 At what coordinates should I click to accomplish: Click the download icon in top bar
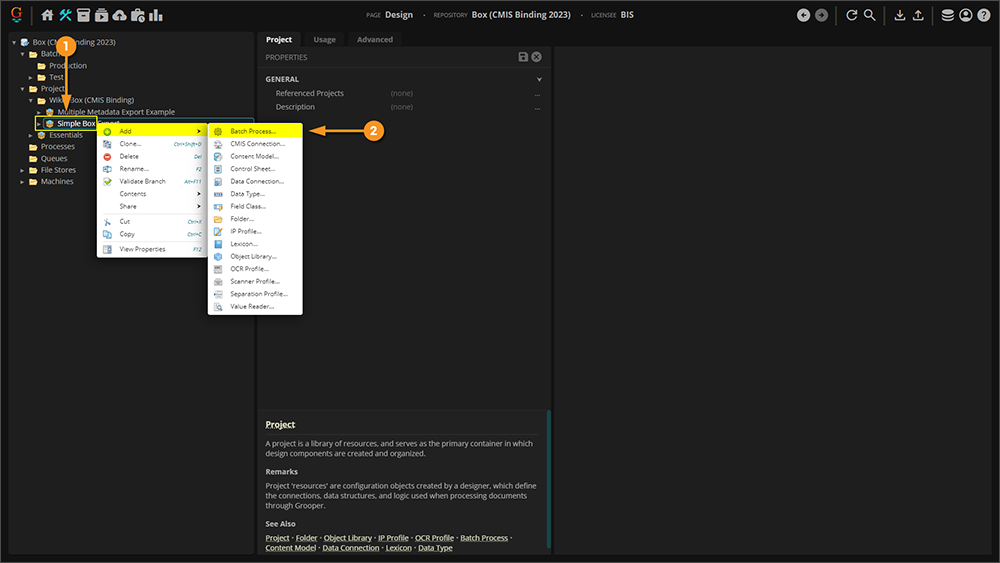(x=900, y=15)
